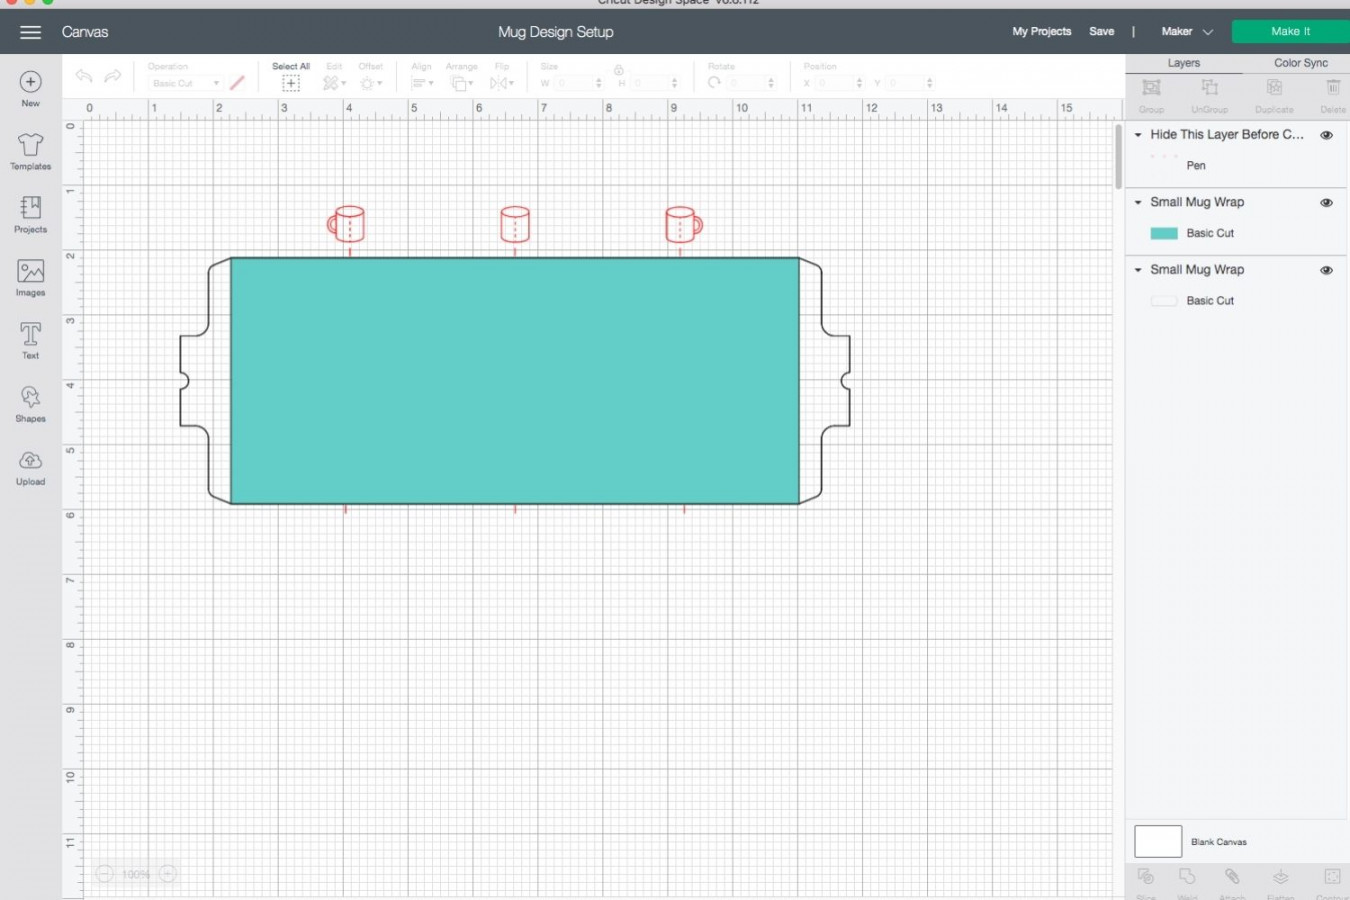The height and width of the screenshot is (900, 1350).
Task: Click the Rotate icon in toolbar
Action: [714, 83]
